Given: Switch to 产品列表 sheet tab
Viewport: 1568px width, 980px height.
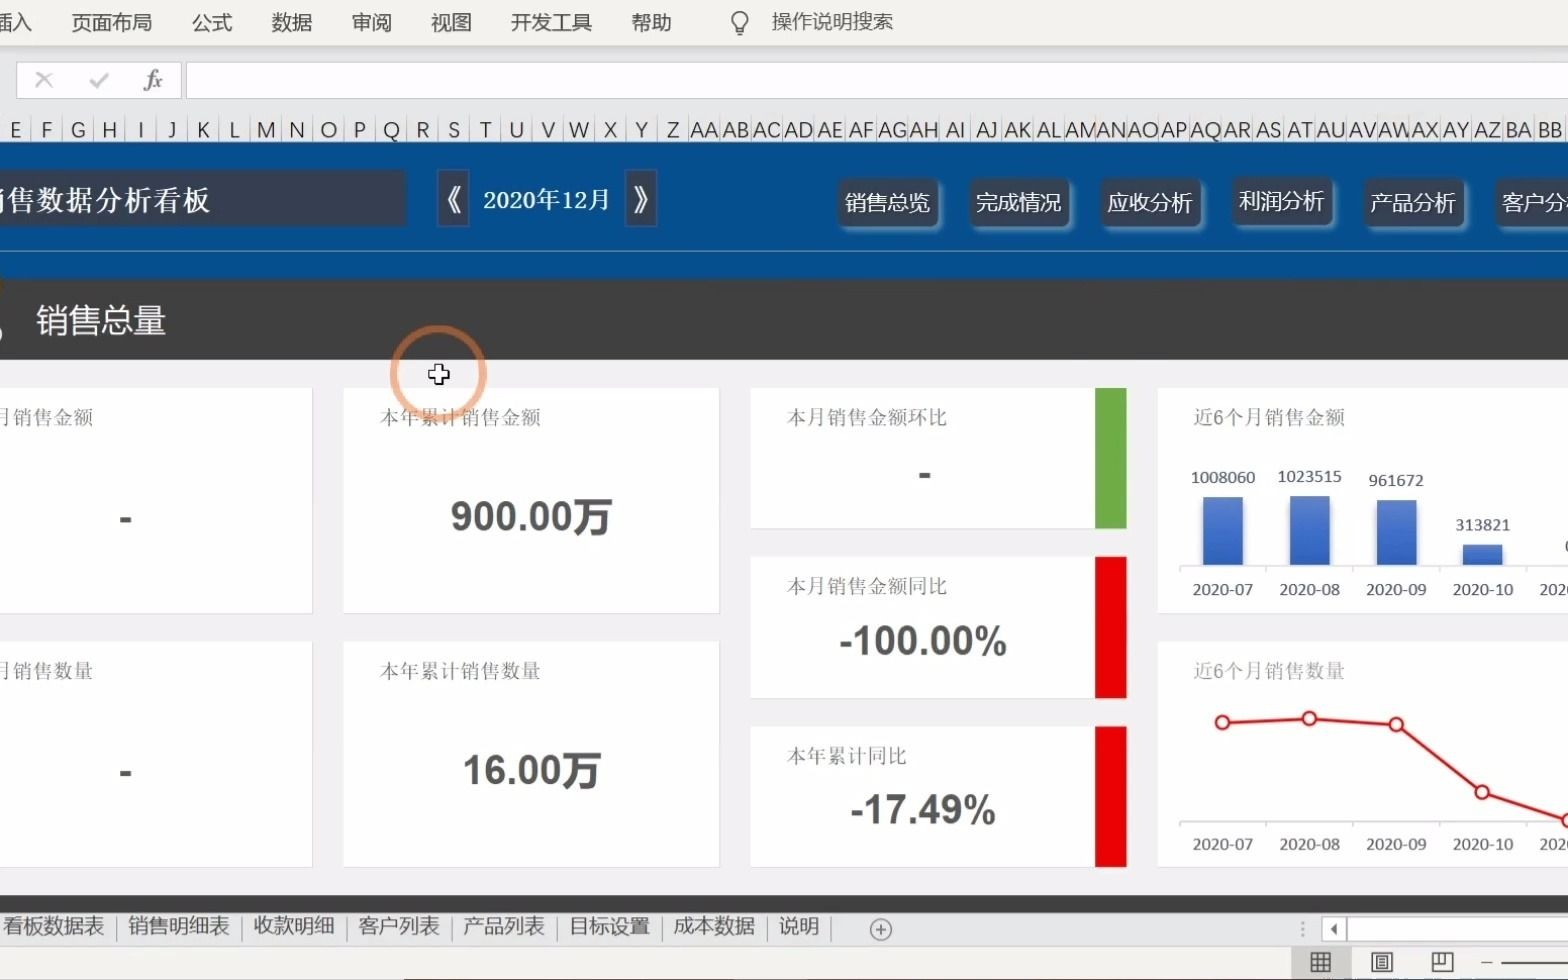Looking at the screenshot, I should click(x=504, y=927).
